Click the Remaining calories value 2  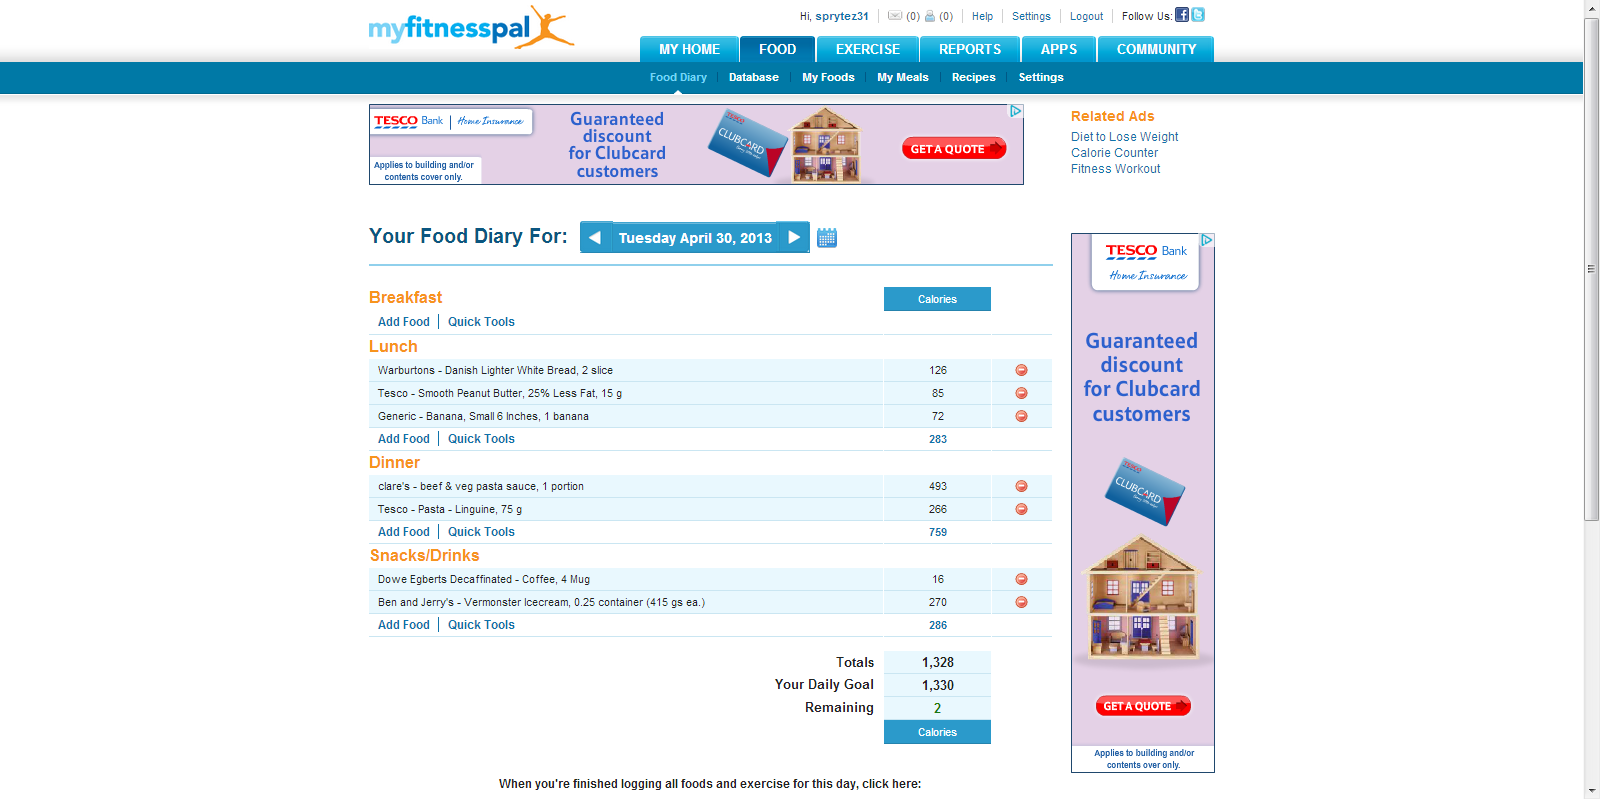(x=937, y=708)
